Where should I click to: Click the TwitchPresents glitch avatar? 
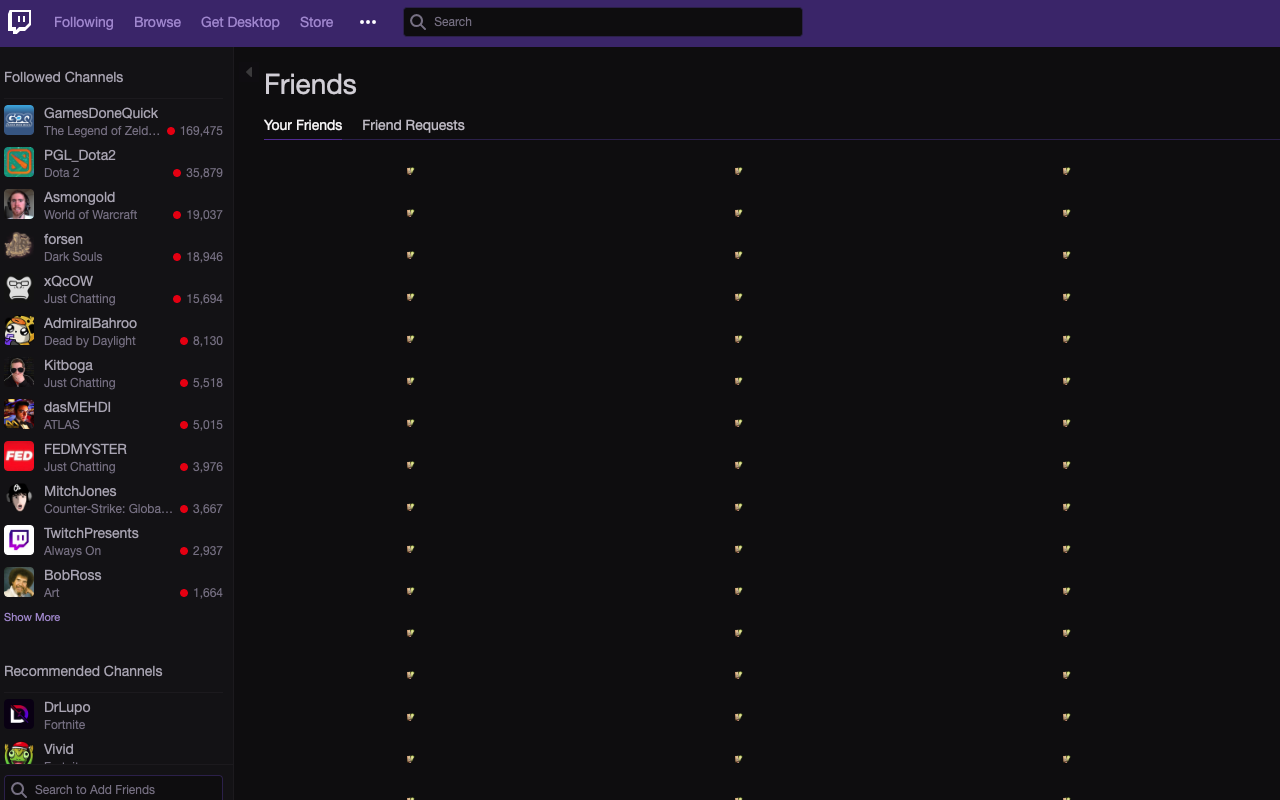click(18, 540)
